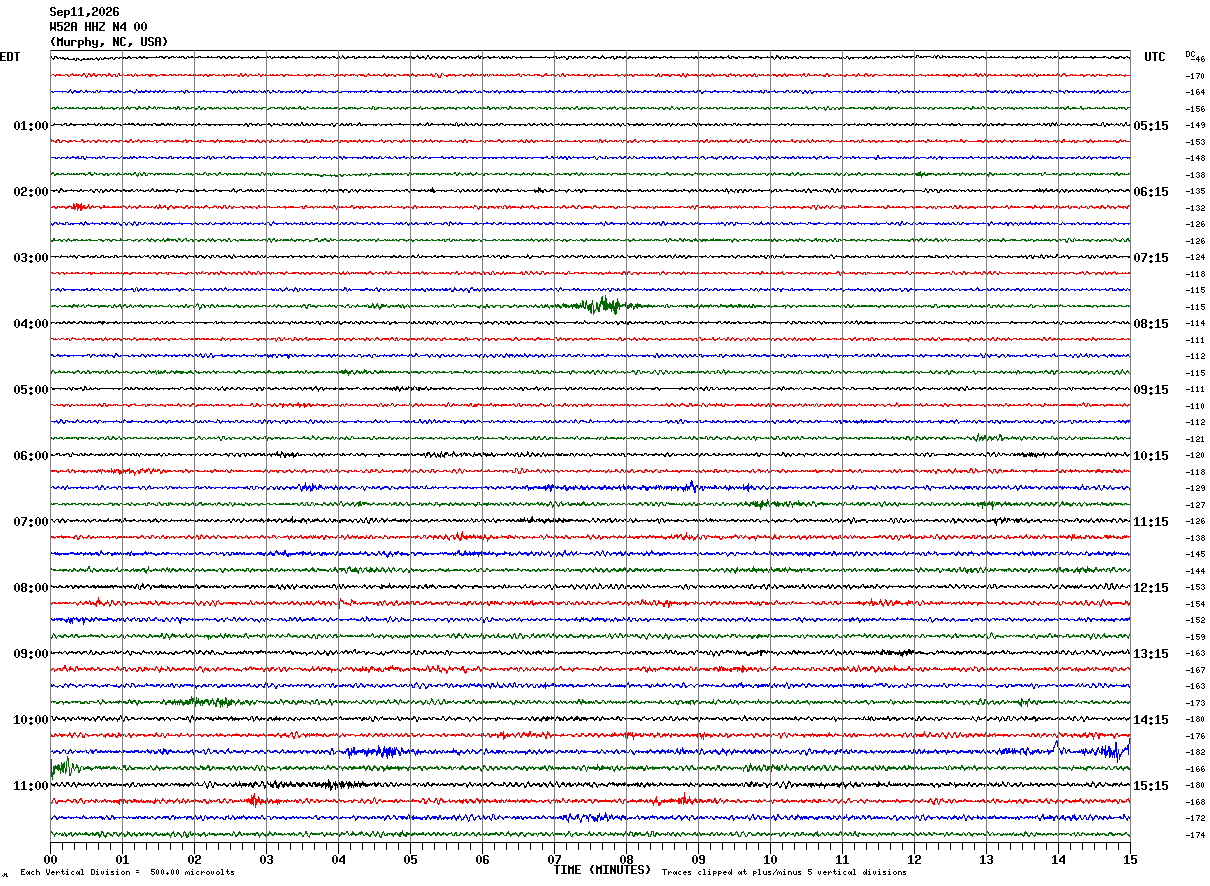The image size is (1210, 886).
Task: Click the Sep11,2026 date header
Action: [84, 12]
